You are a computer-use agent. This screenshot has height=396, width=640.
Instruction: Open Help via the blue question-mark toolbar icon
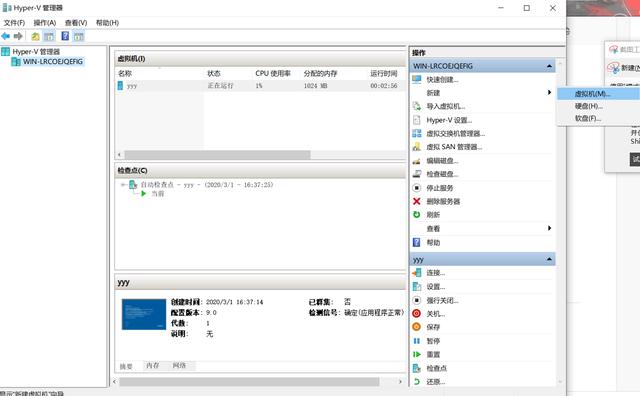[65, 36]
